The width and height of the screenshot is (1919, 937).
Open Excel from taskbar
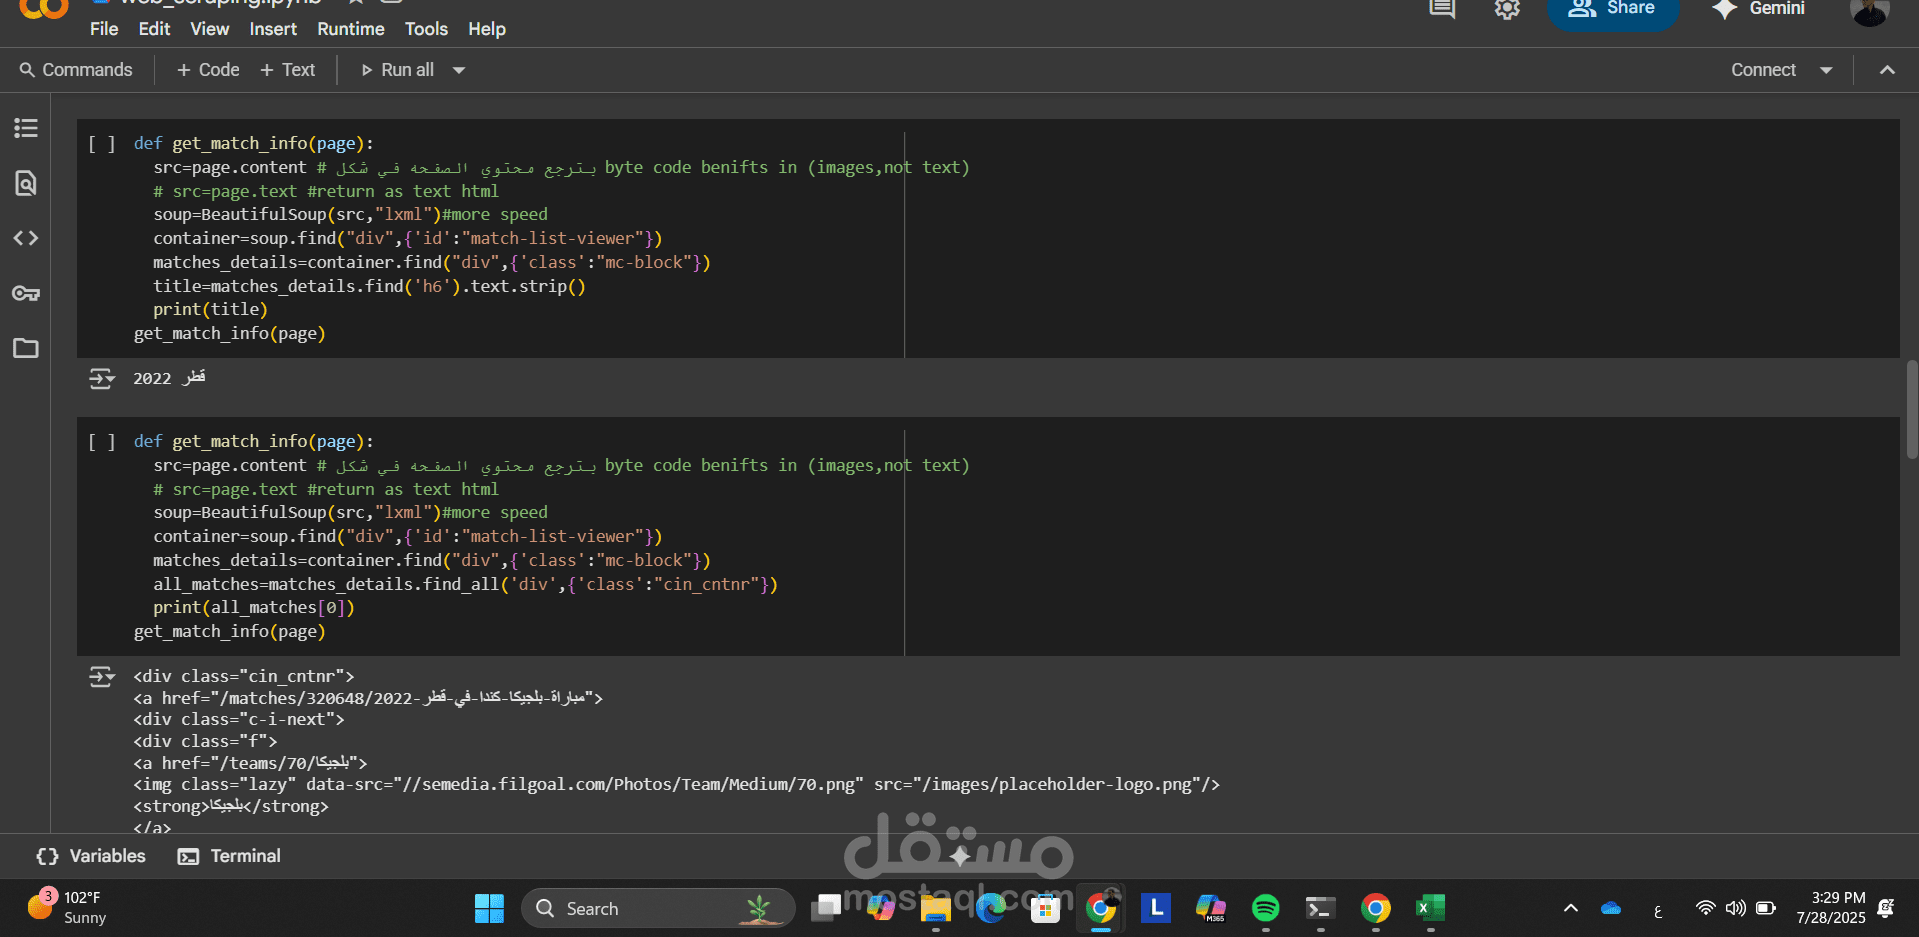1431,908
